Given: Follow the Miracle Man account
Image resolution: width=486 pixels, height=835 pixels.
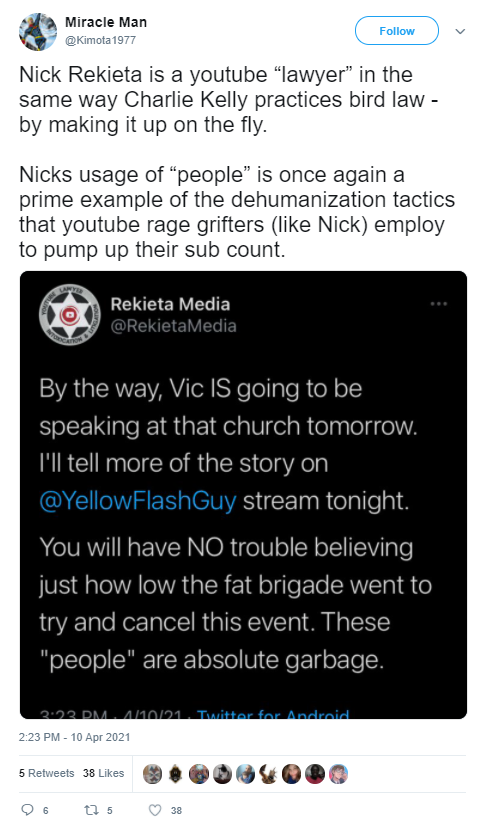Looking at the screenshot, I should point(397,31).
